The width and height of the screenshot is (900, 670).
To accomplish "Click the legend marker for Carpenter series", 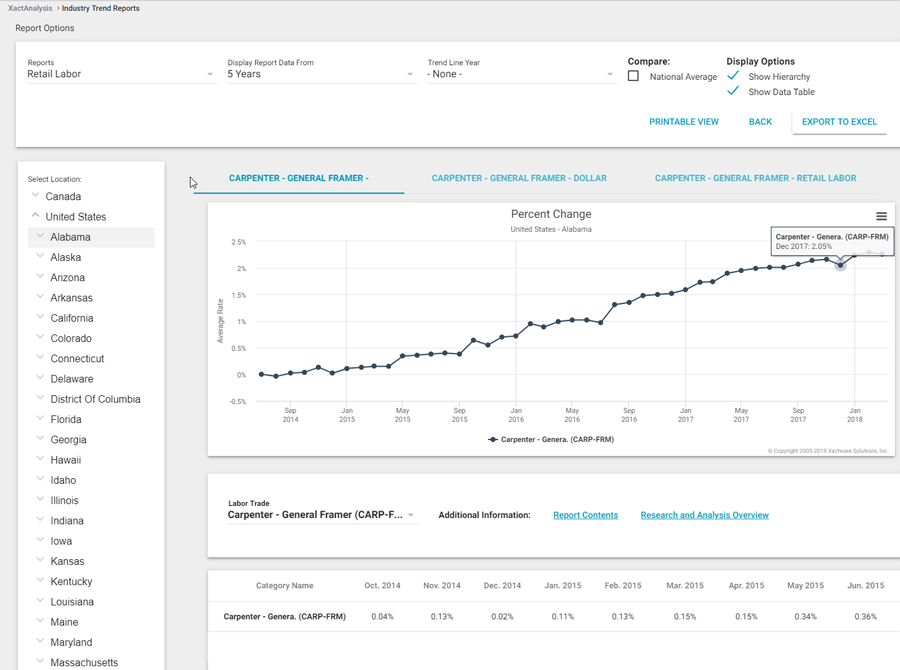I will (493, 439).
